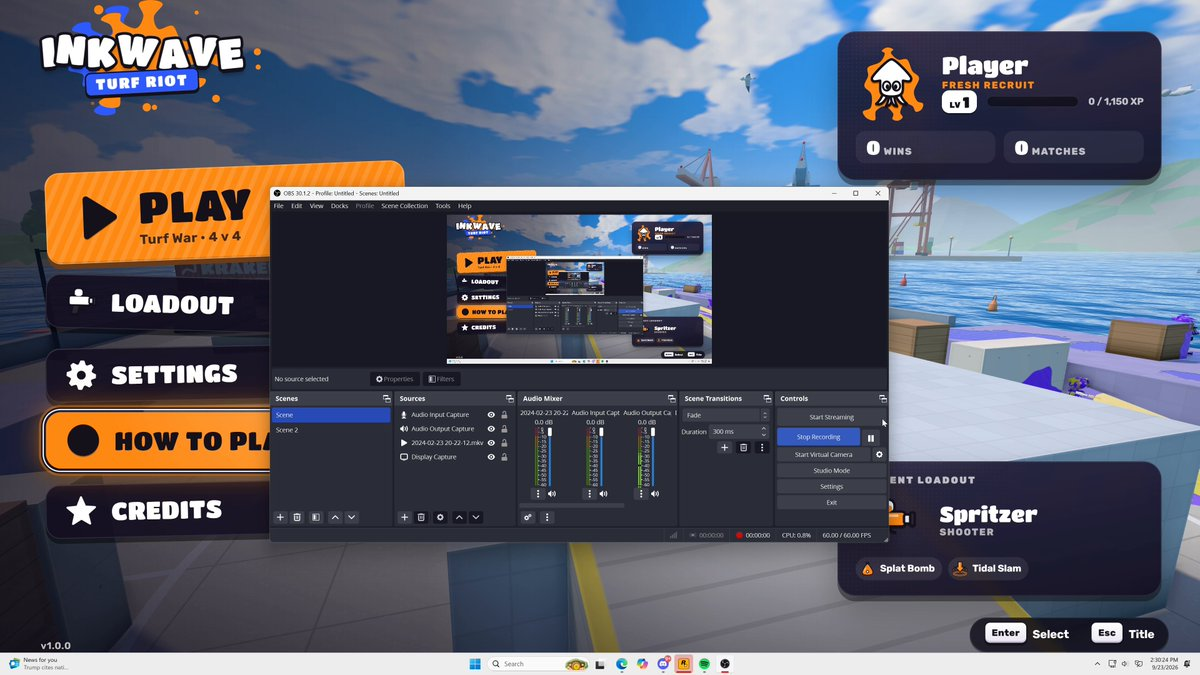1200x675 pixels.
Task: Mute the 2024-02-23 mixer channel speaker
Action: click(x=551, y=493)
